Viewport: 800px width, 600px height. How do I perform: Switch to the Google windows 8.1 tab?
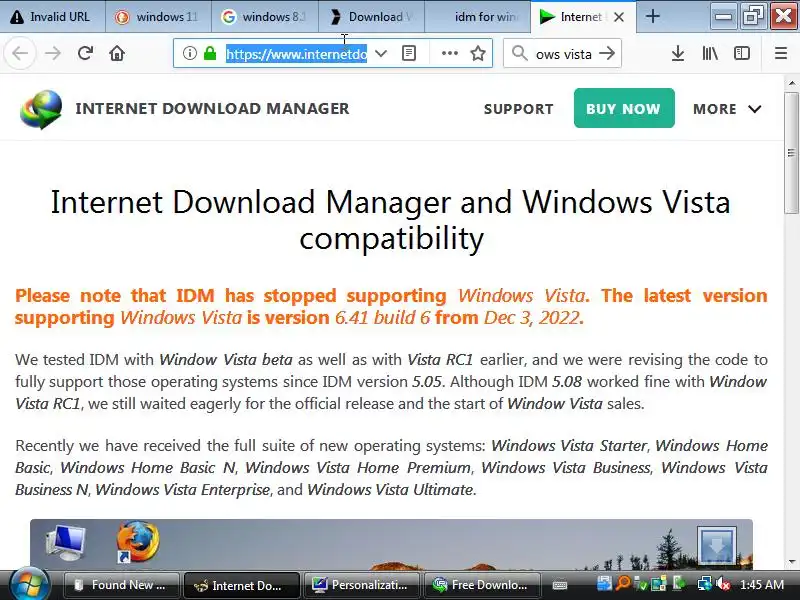(x=265, y=17)
